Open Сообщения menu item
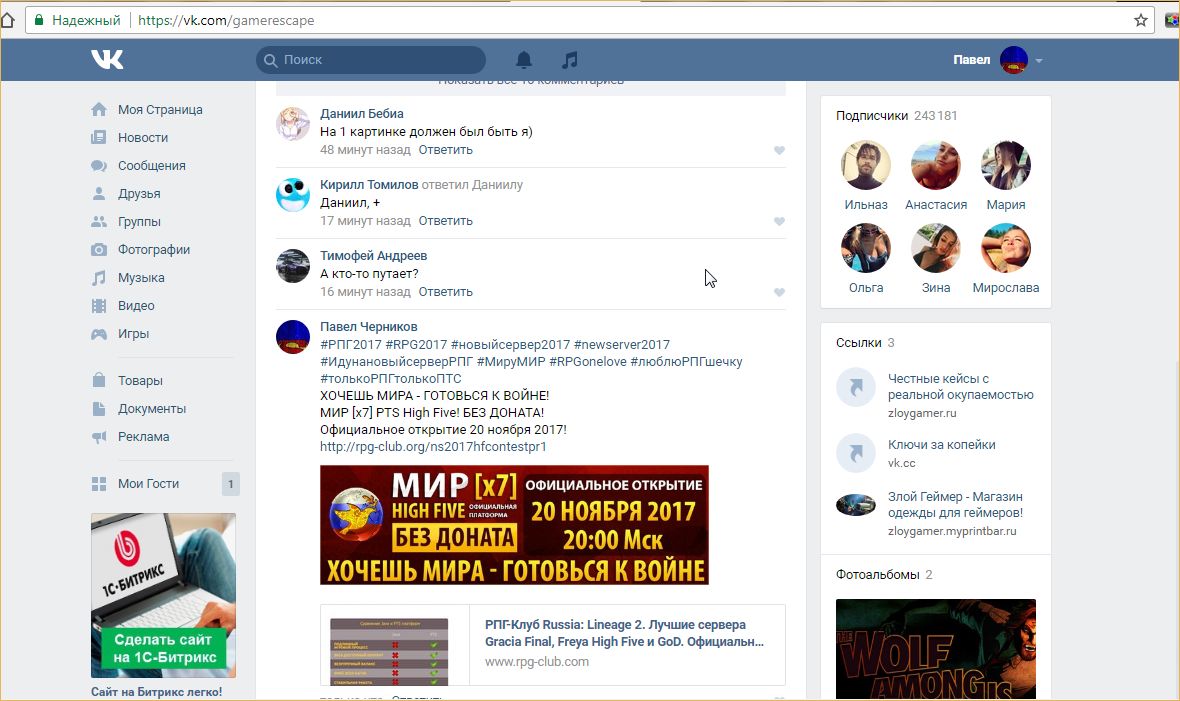Image resolution: width=1180 pixels, height=701 pixels. (152, 165)
